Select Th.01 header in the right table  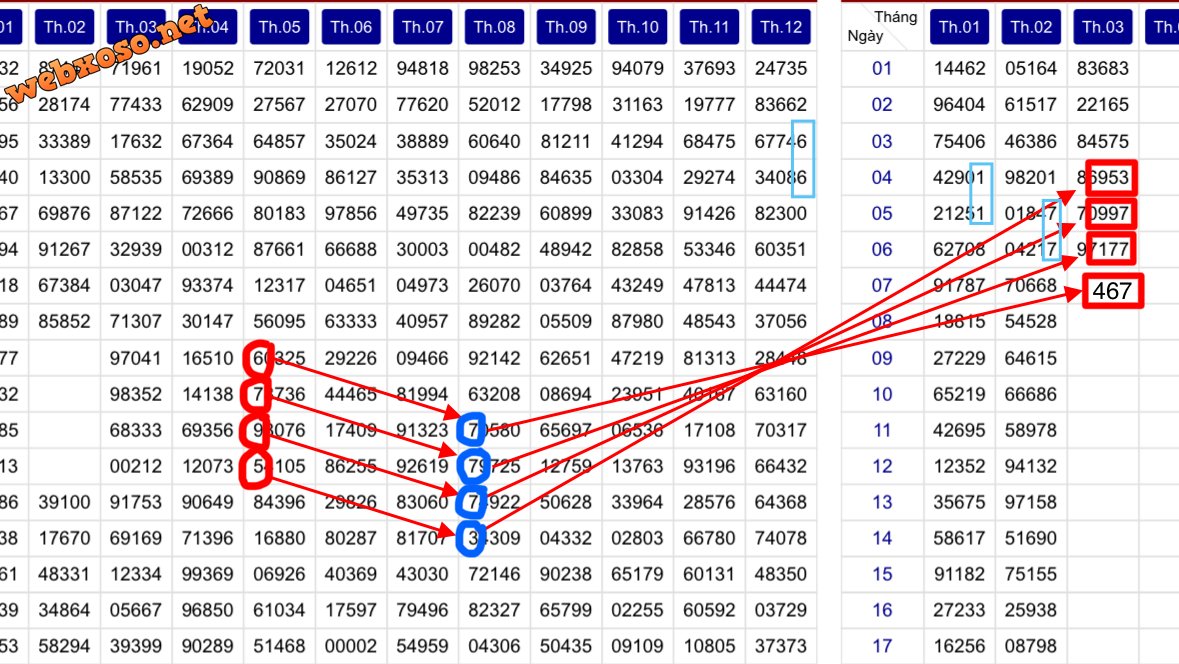click(959, 27)
